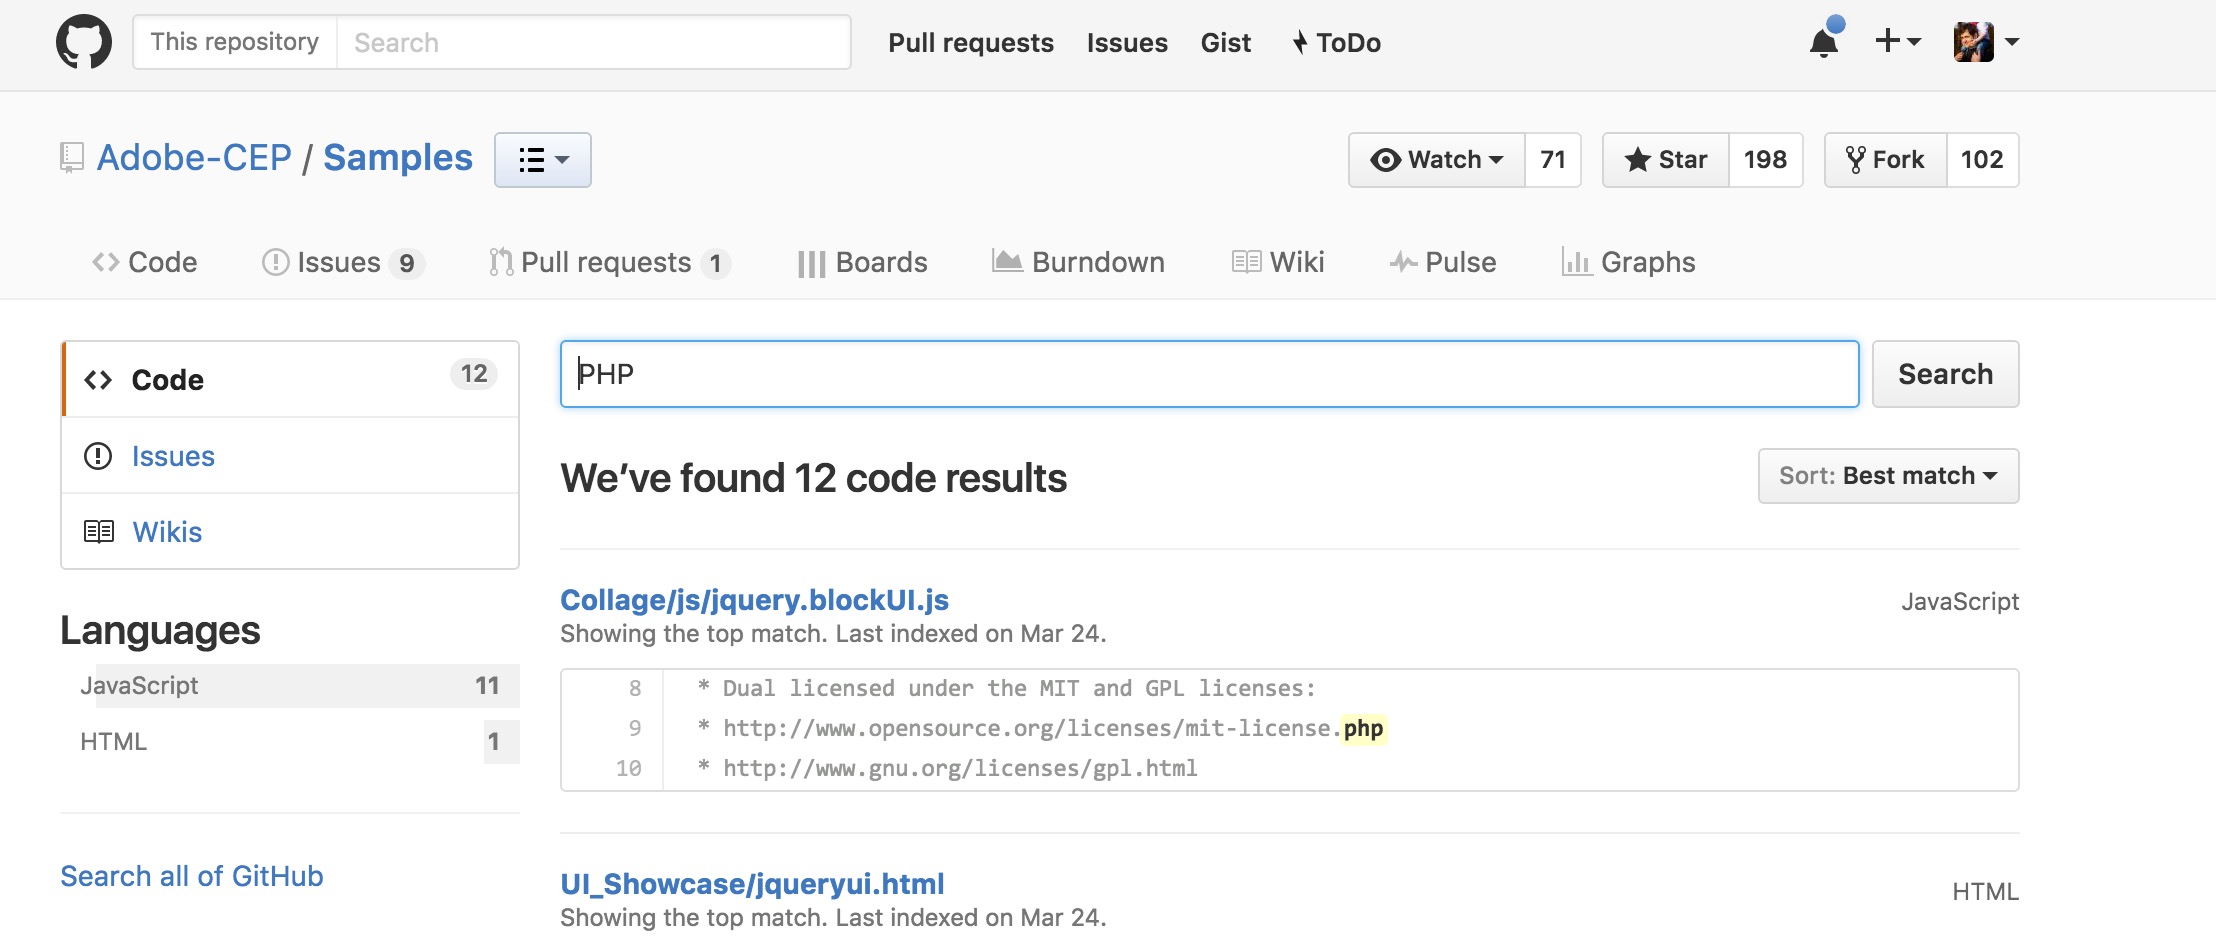Open the notifications bell icon
This screenshot has height=948, width=2216.
(1824, 42)
